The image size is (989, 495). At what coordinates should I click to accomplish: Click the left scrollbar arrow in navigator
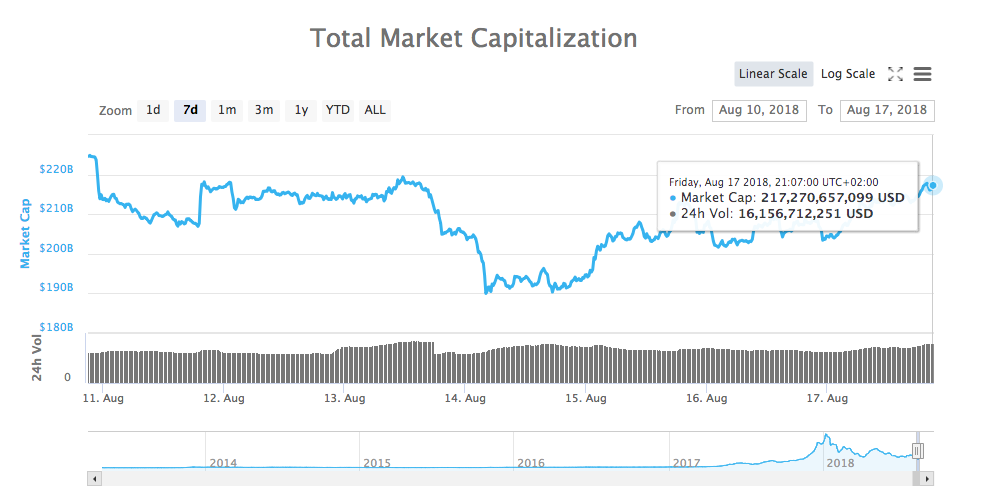click(x=95, y=479)
